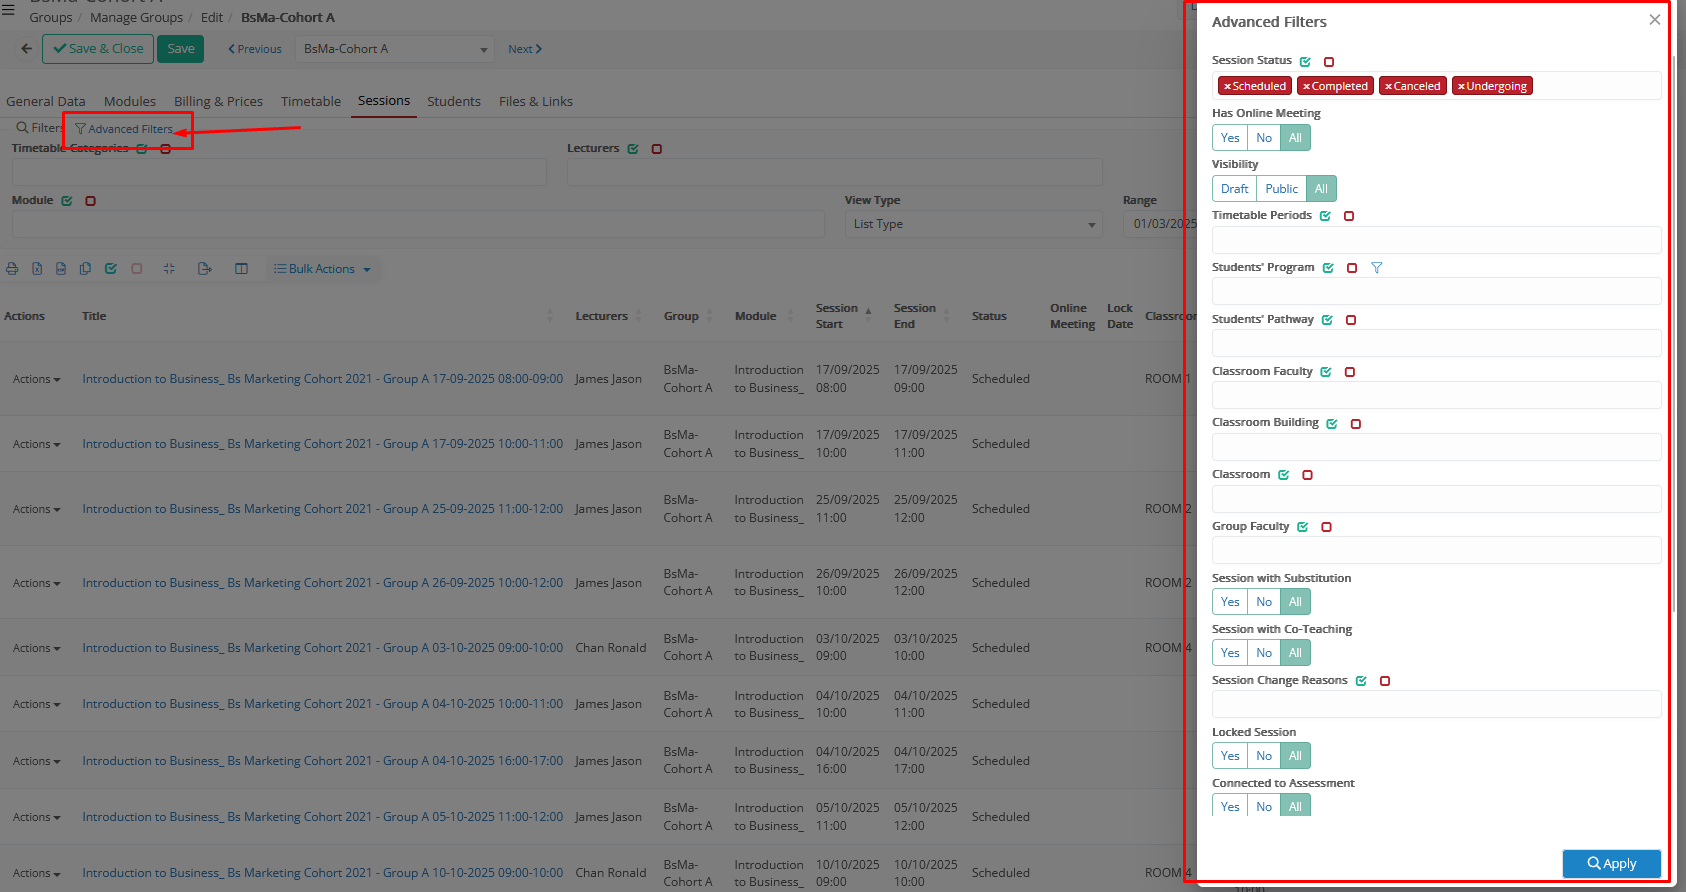Open the Bulk Actions dropdown
Image resolution: width=1686 pixels, height=892 pixels.
(x=322, y=269)
